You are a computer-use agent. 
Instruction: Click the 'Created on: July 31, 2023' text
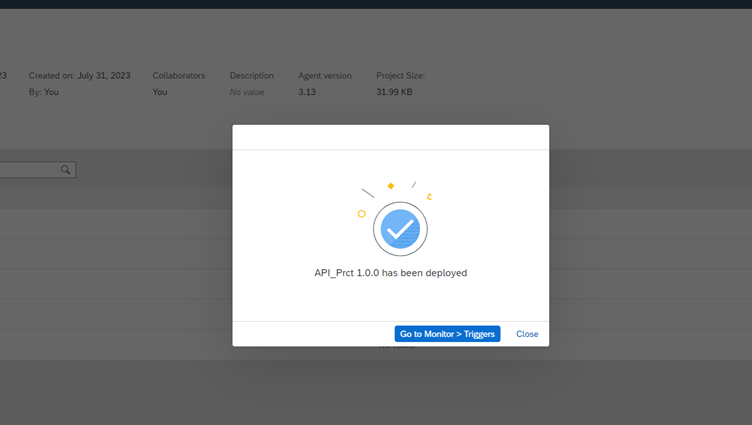tap(80, 76)
